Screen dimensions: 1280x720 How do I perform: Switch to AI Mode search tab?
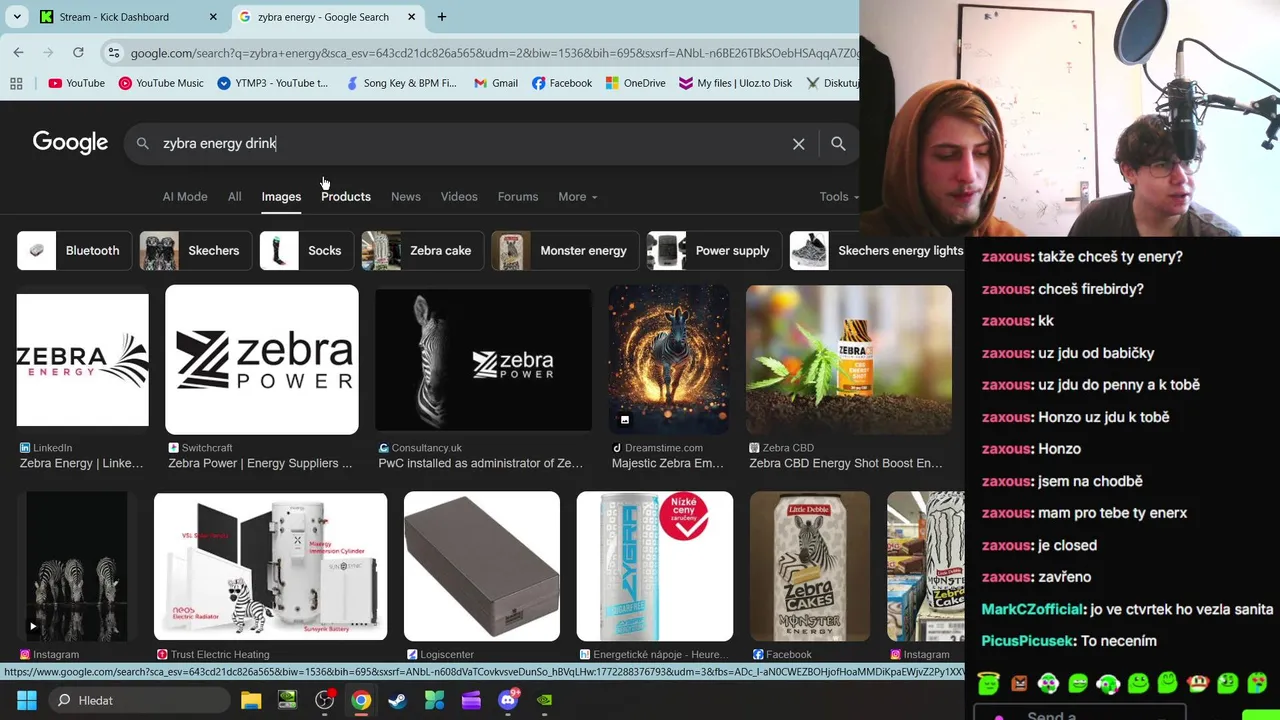pos(185,197)
